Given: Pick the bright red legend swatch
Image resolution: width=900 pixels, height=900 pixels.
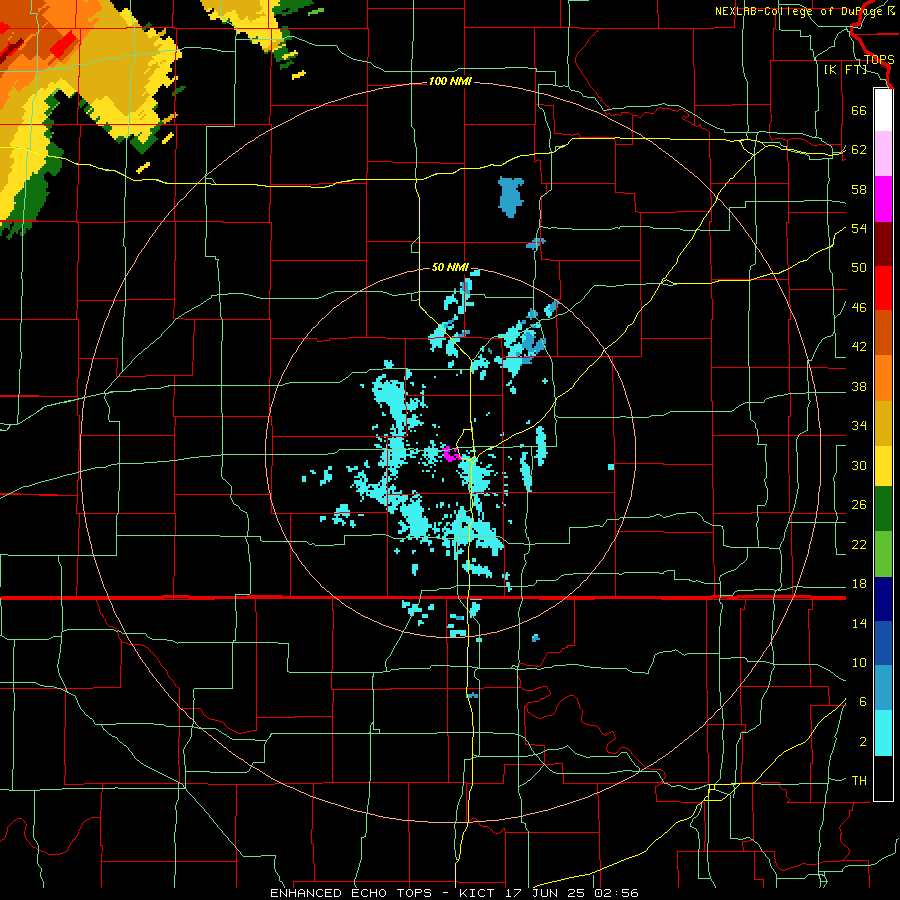Looking at the screenshot, I should pyautogui.click(x=883, y=288).
